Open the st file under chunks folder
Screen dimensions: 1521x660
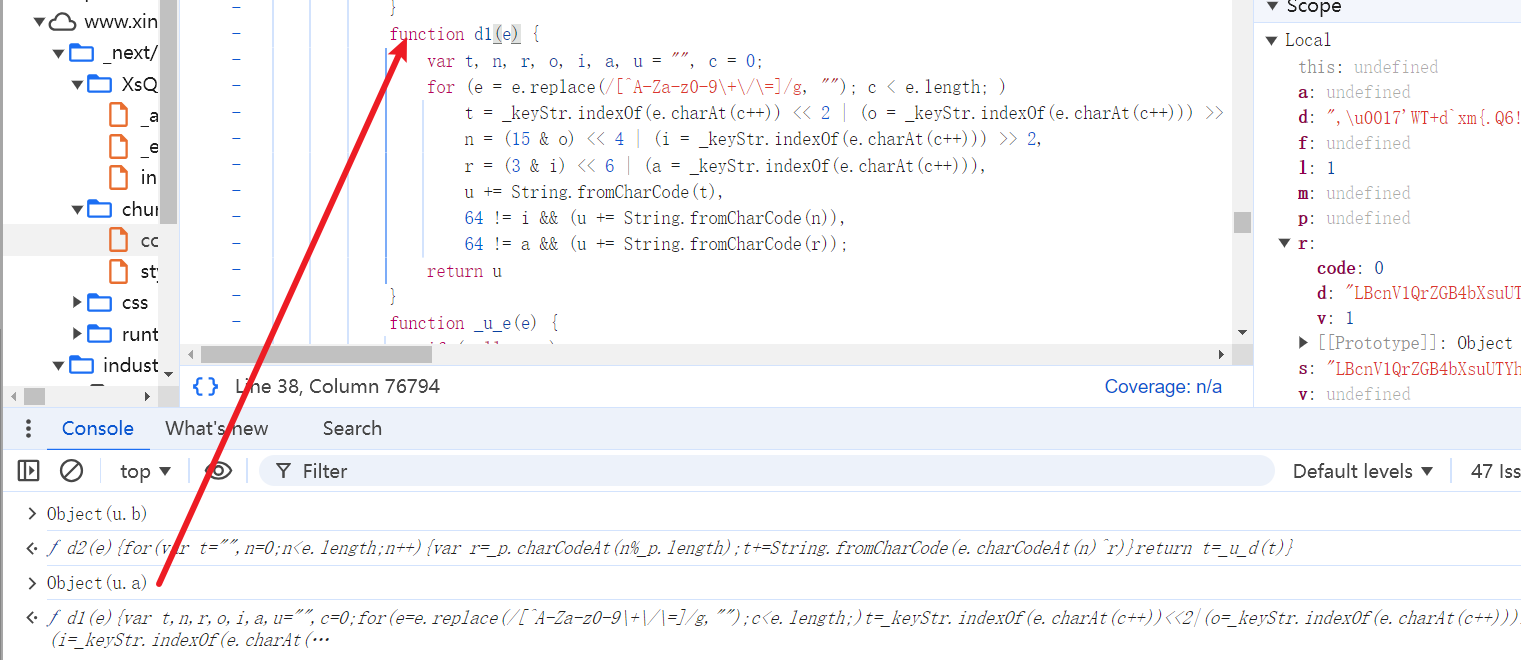119,271
